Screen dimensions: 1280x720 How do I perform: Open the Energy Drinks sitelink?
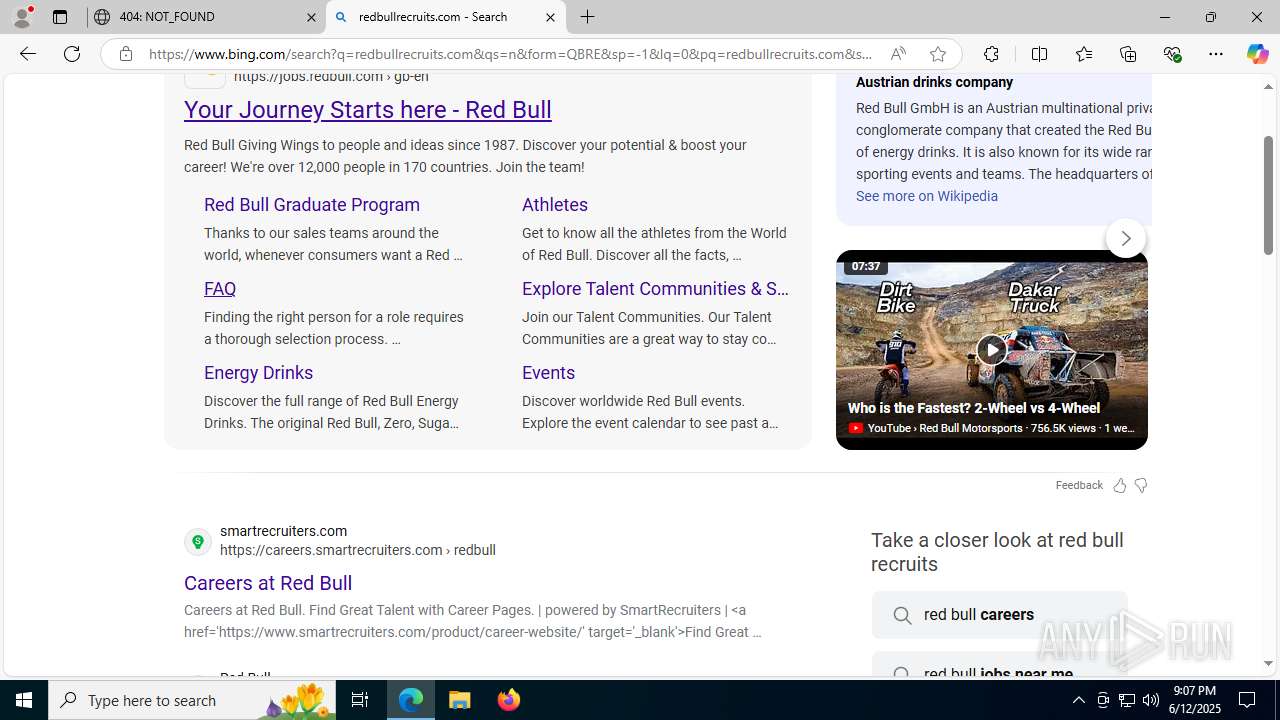point(258,372)
